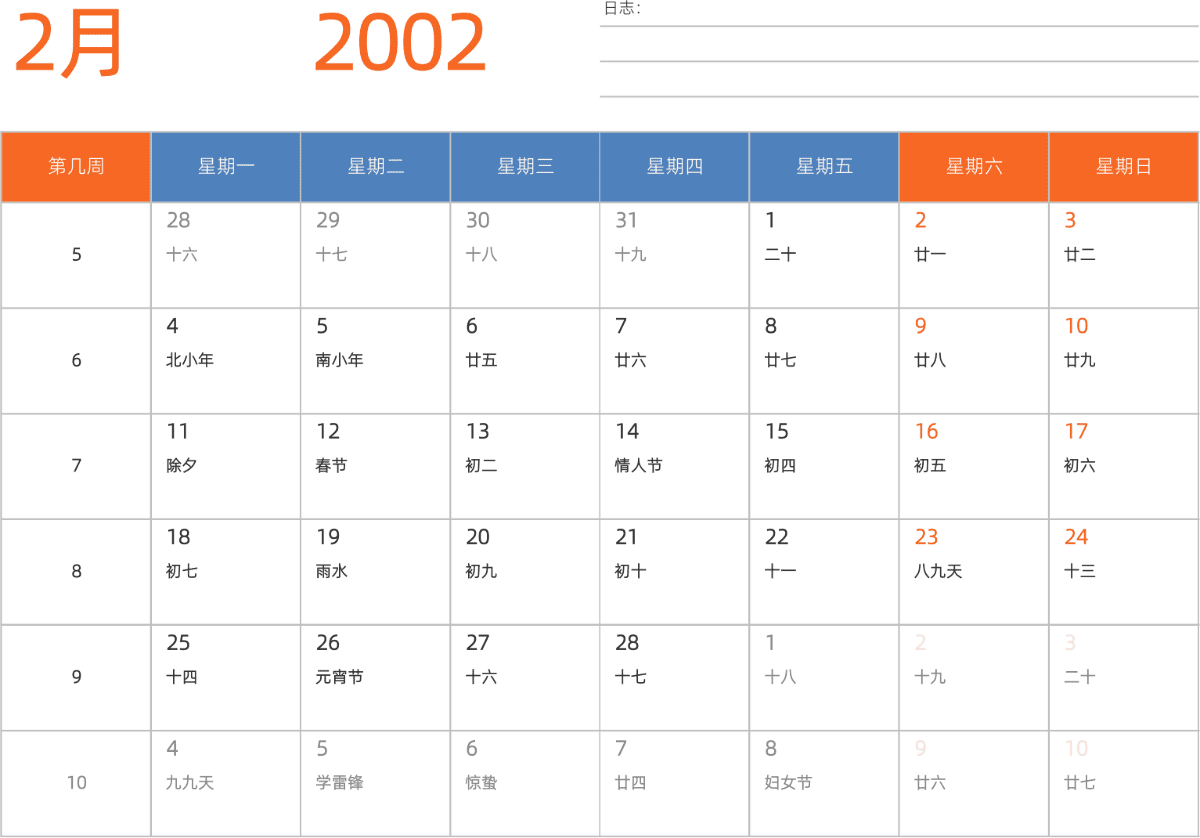This screenshot has width=1200, height=838.
Task: Select March 1 labeled 十八
Action: click(x=824, y=678)
